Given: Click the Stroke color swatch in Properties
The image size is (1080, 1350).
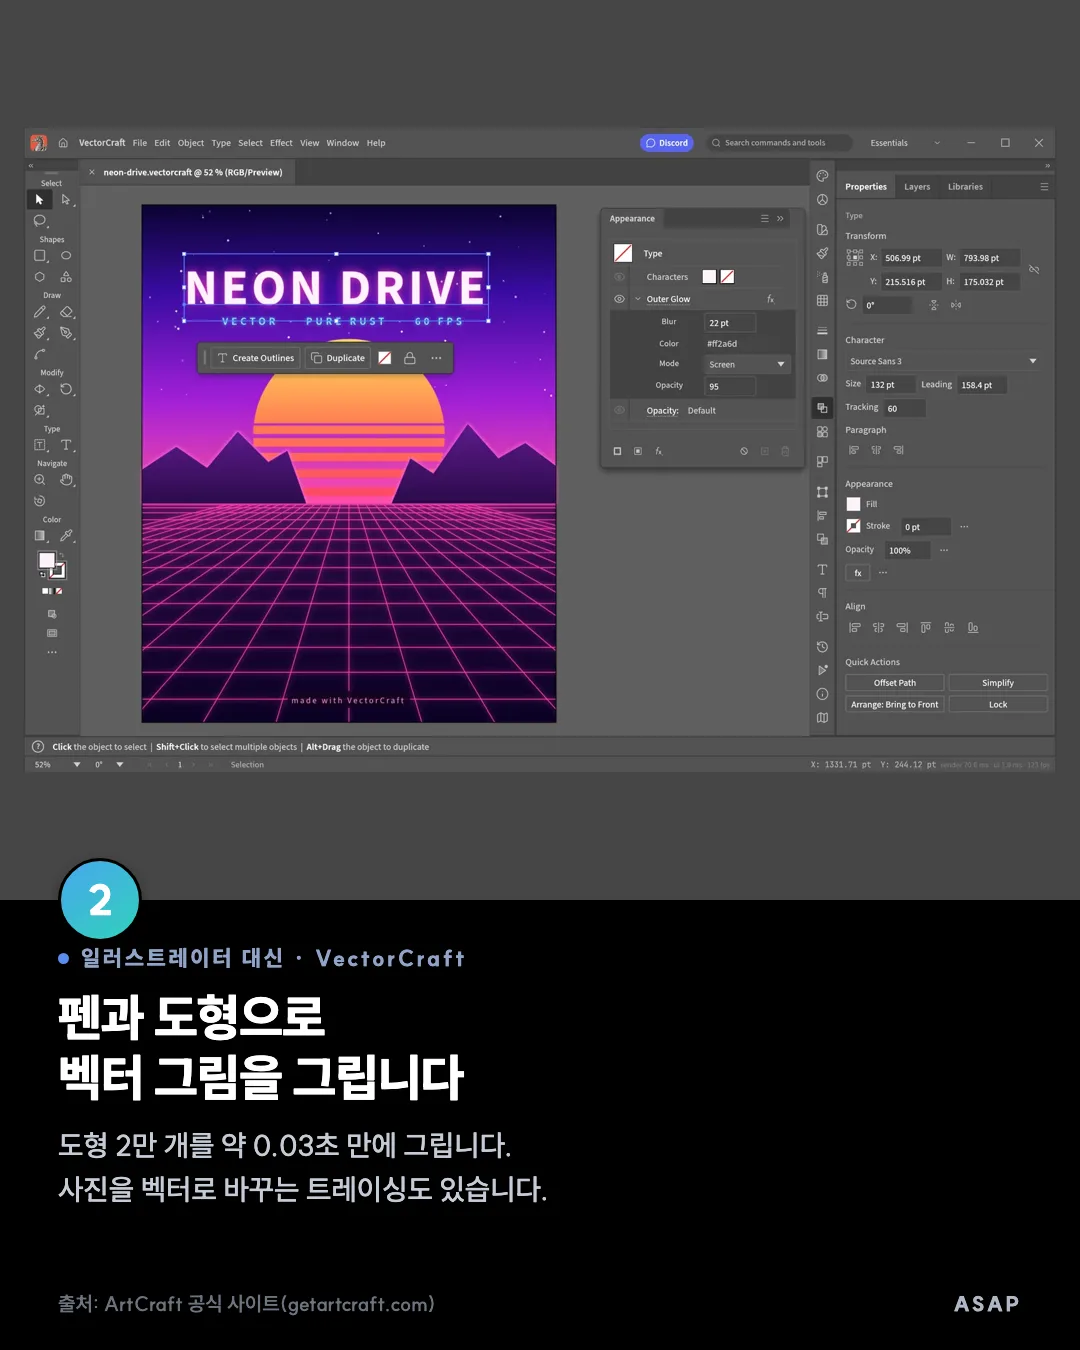Looking at the screenshot, I should point(854,526).
